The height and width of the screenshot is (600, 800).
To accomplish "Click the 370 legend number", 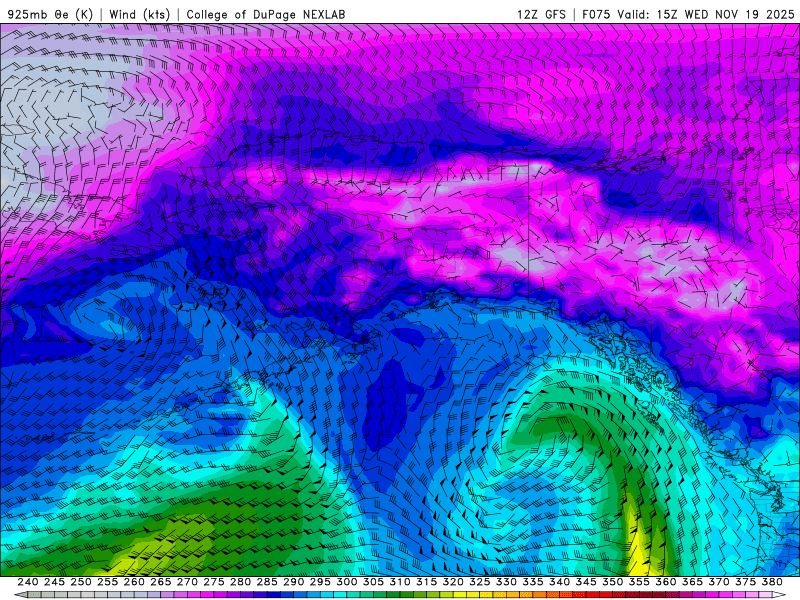I will (719, 582).
